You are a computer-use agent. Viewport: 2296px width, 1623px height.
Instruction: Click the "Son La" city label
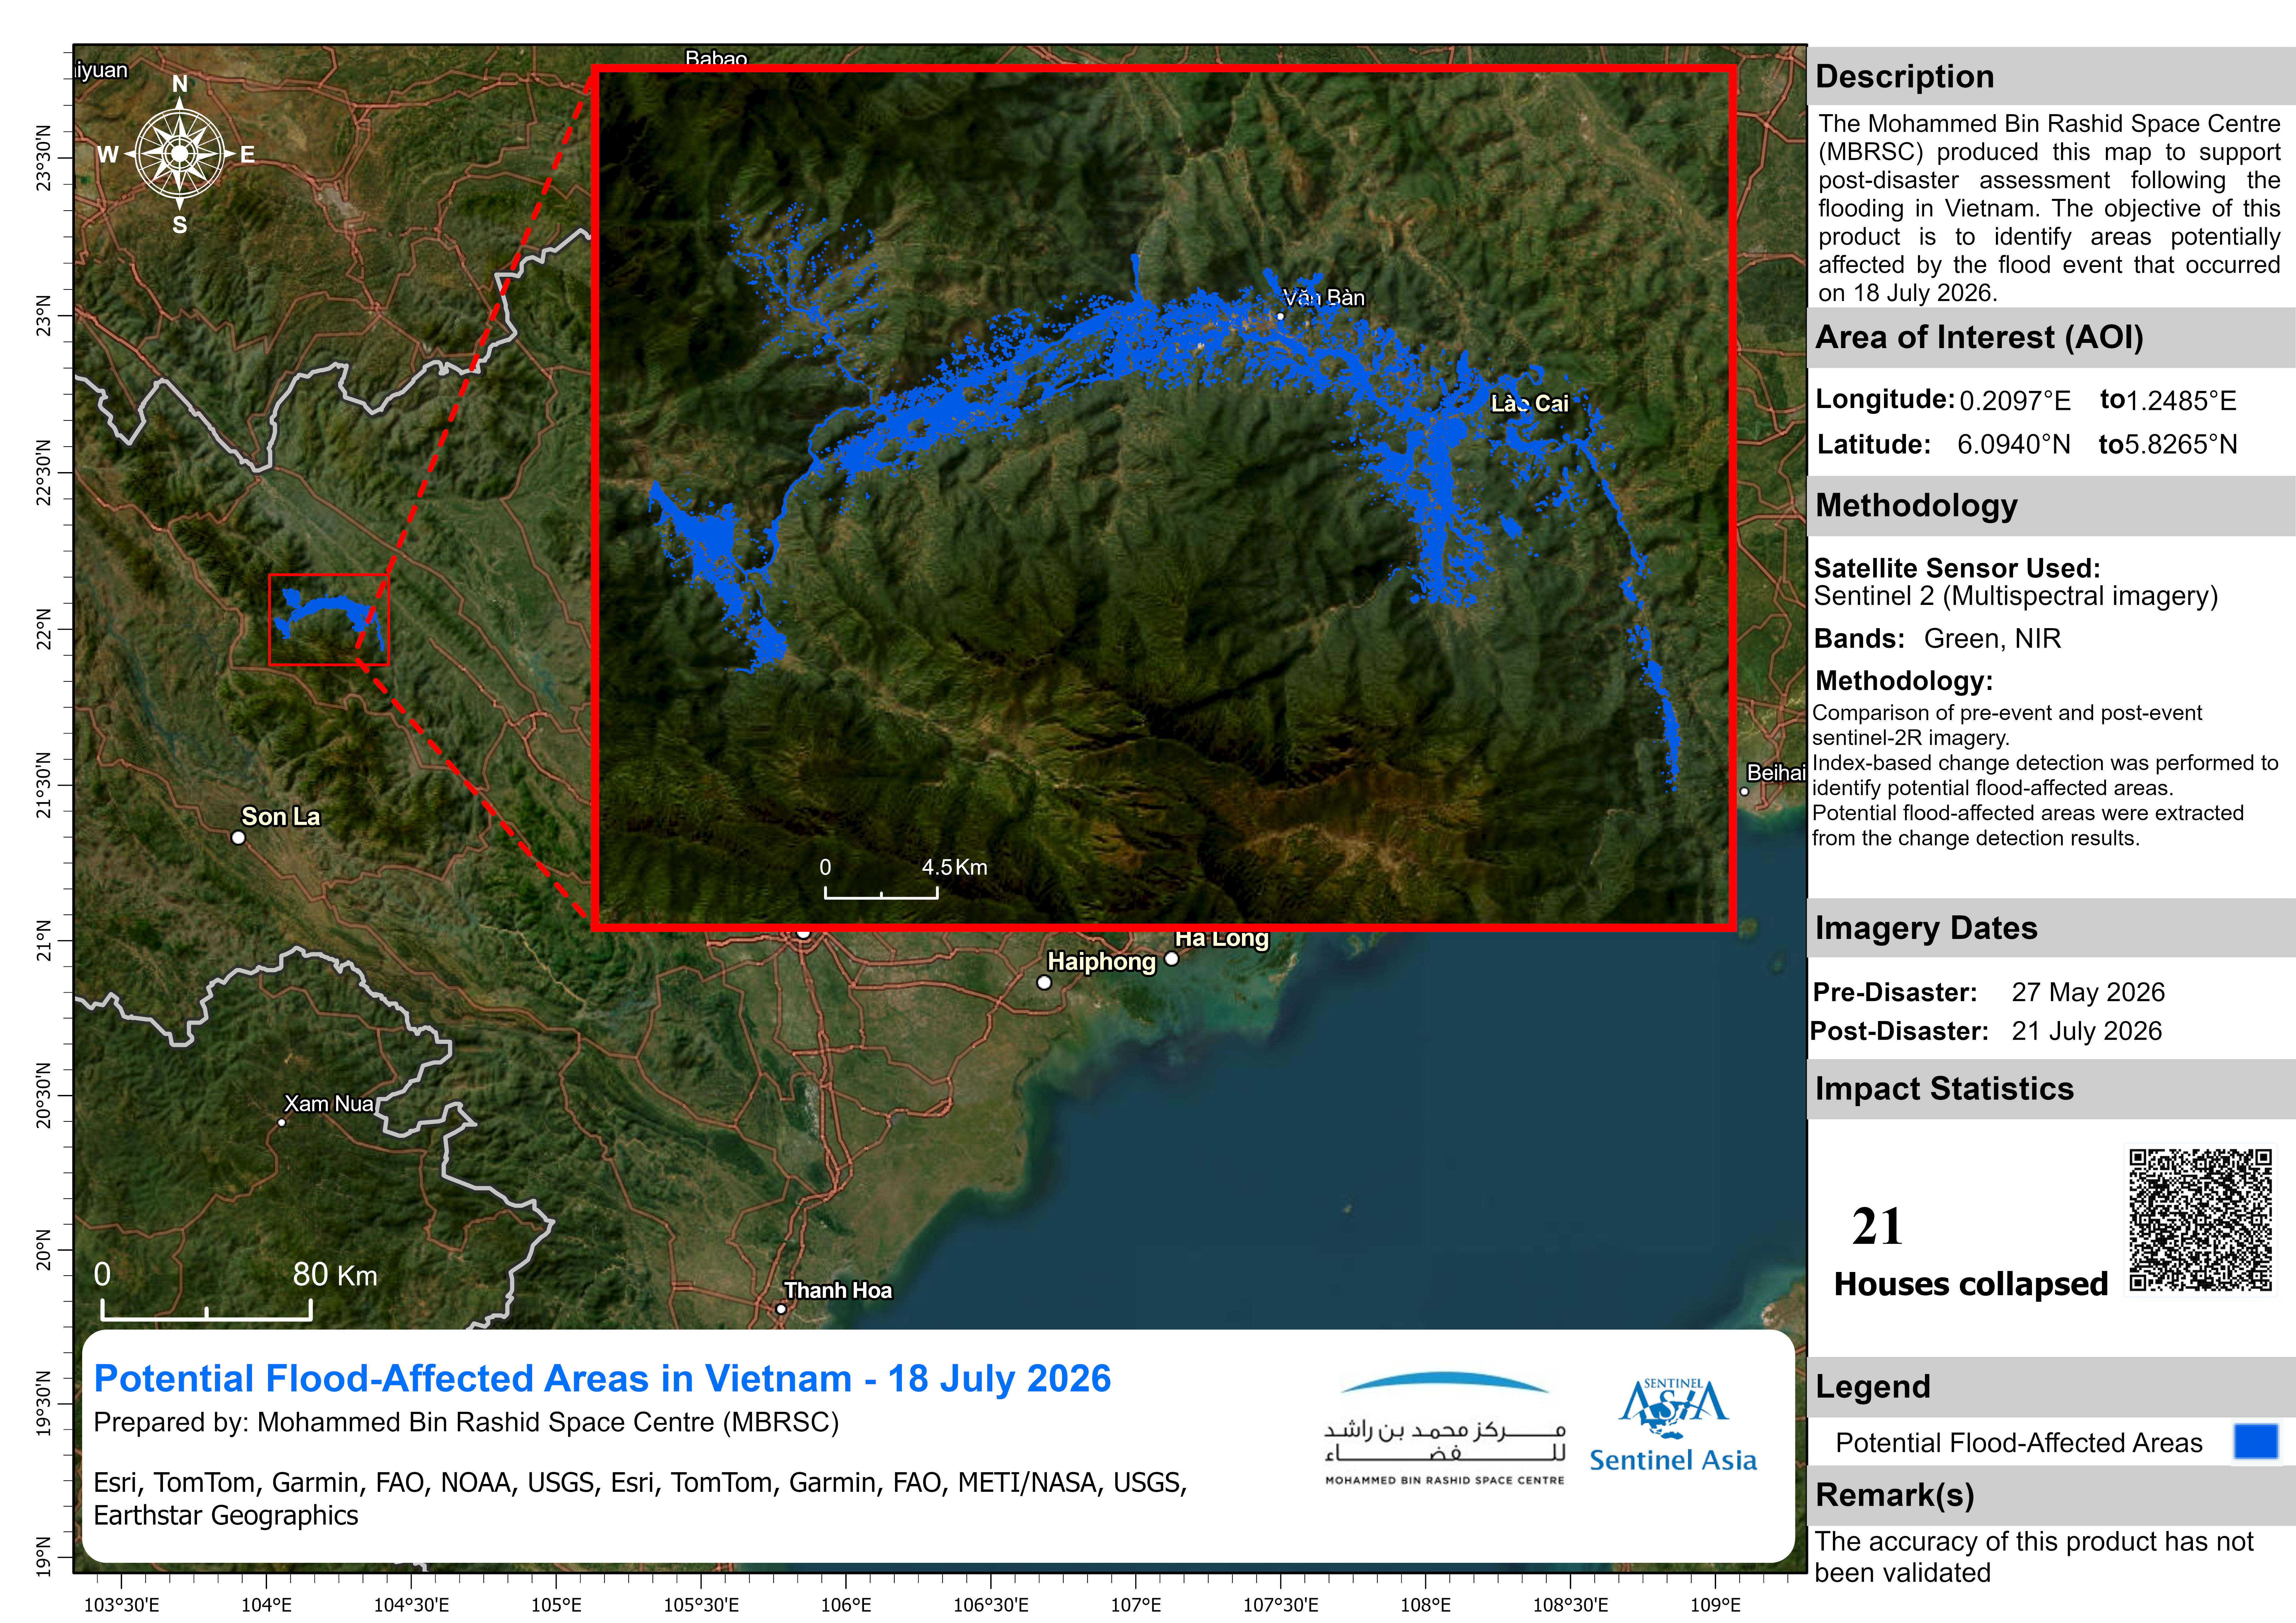(281, 817)
